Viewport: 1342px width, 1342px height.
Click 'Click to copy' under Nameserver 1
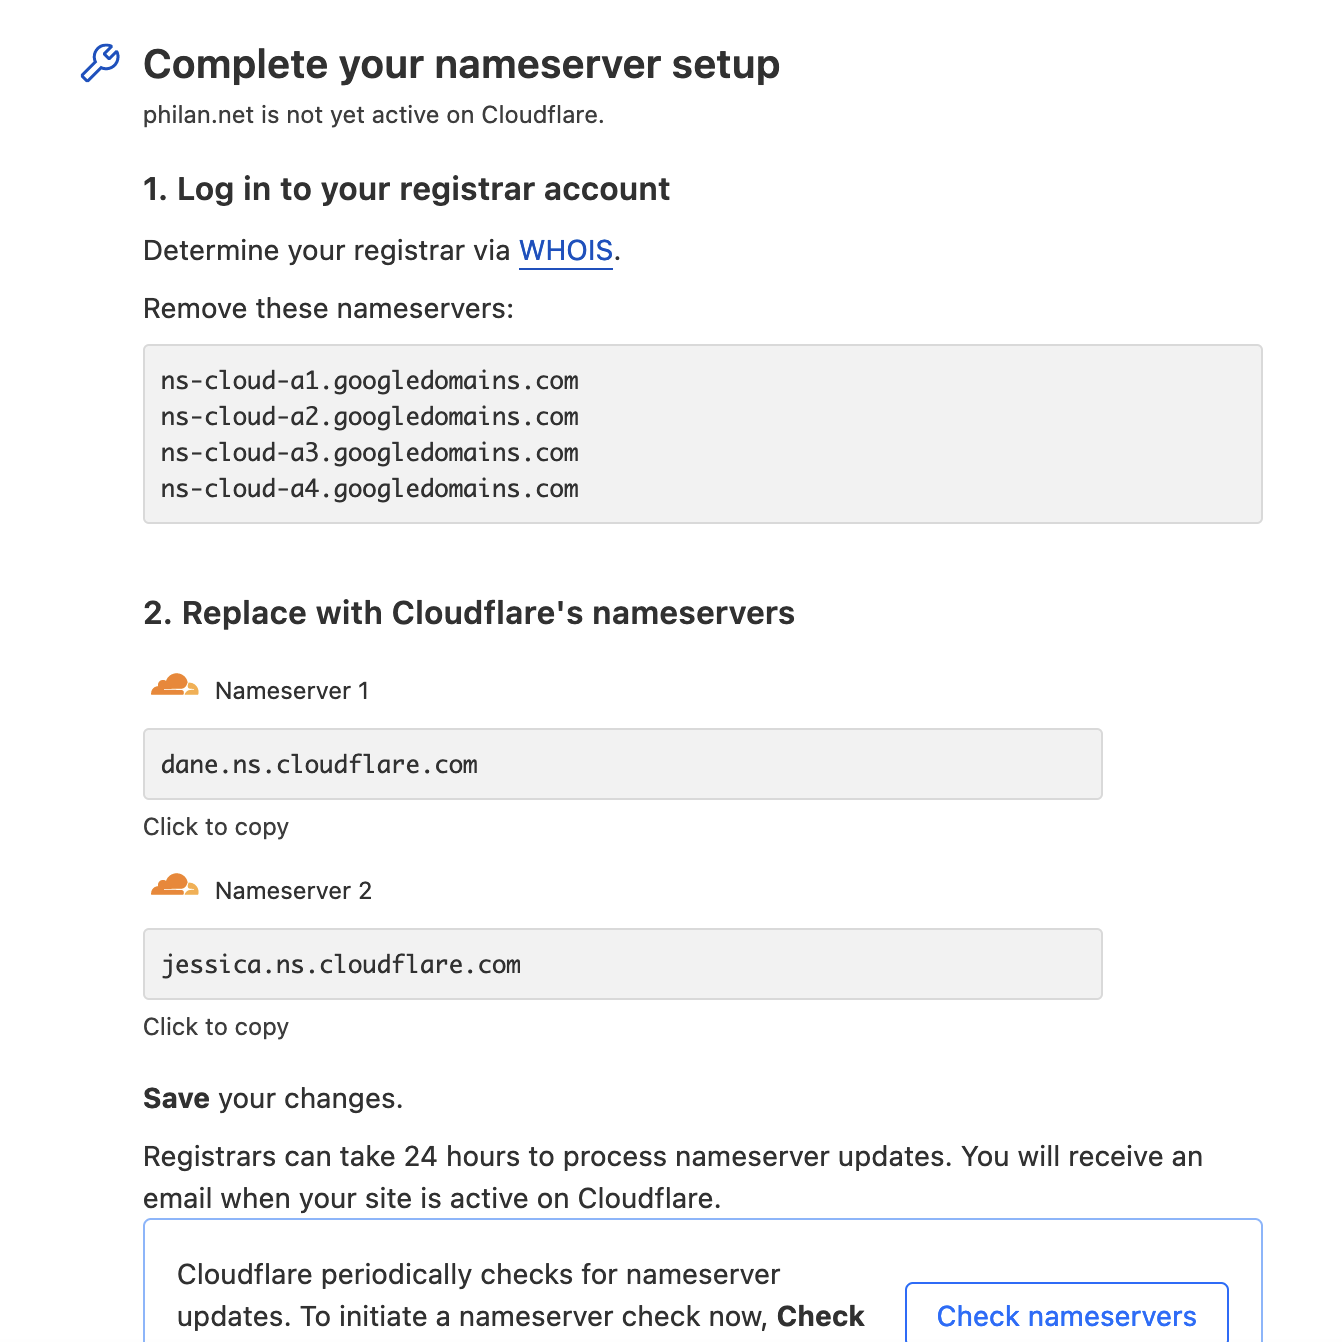(216, 827)
